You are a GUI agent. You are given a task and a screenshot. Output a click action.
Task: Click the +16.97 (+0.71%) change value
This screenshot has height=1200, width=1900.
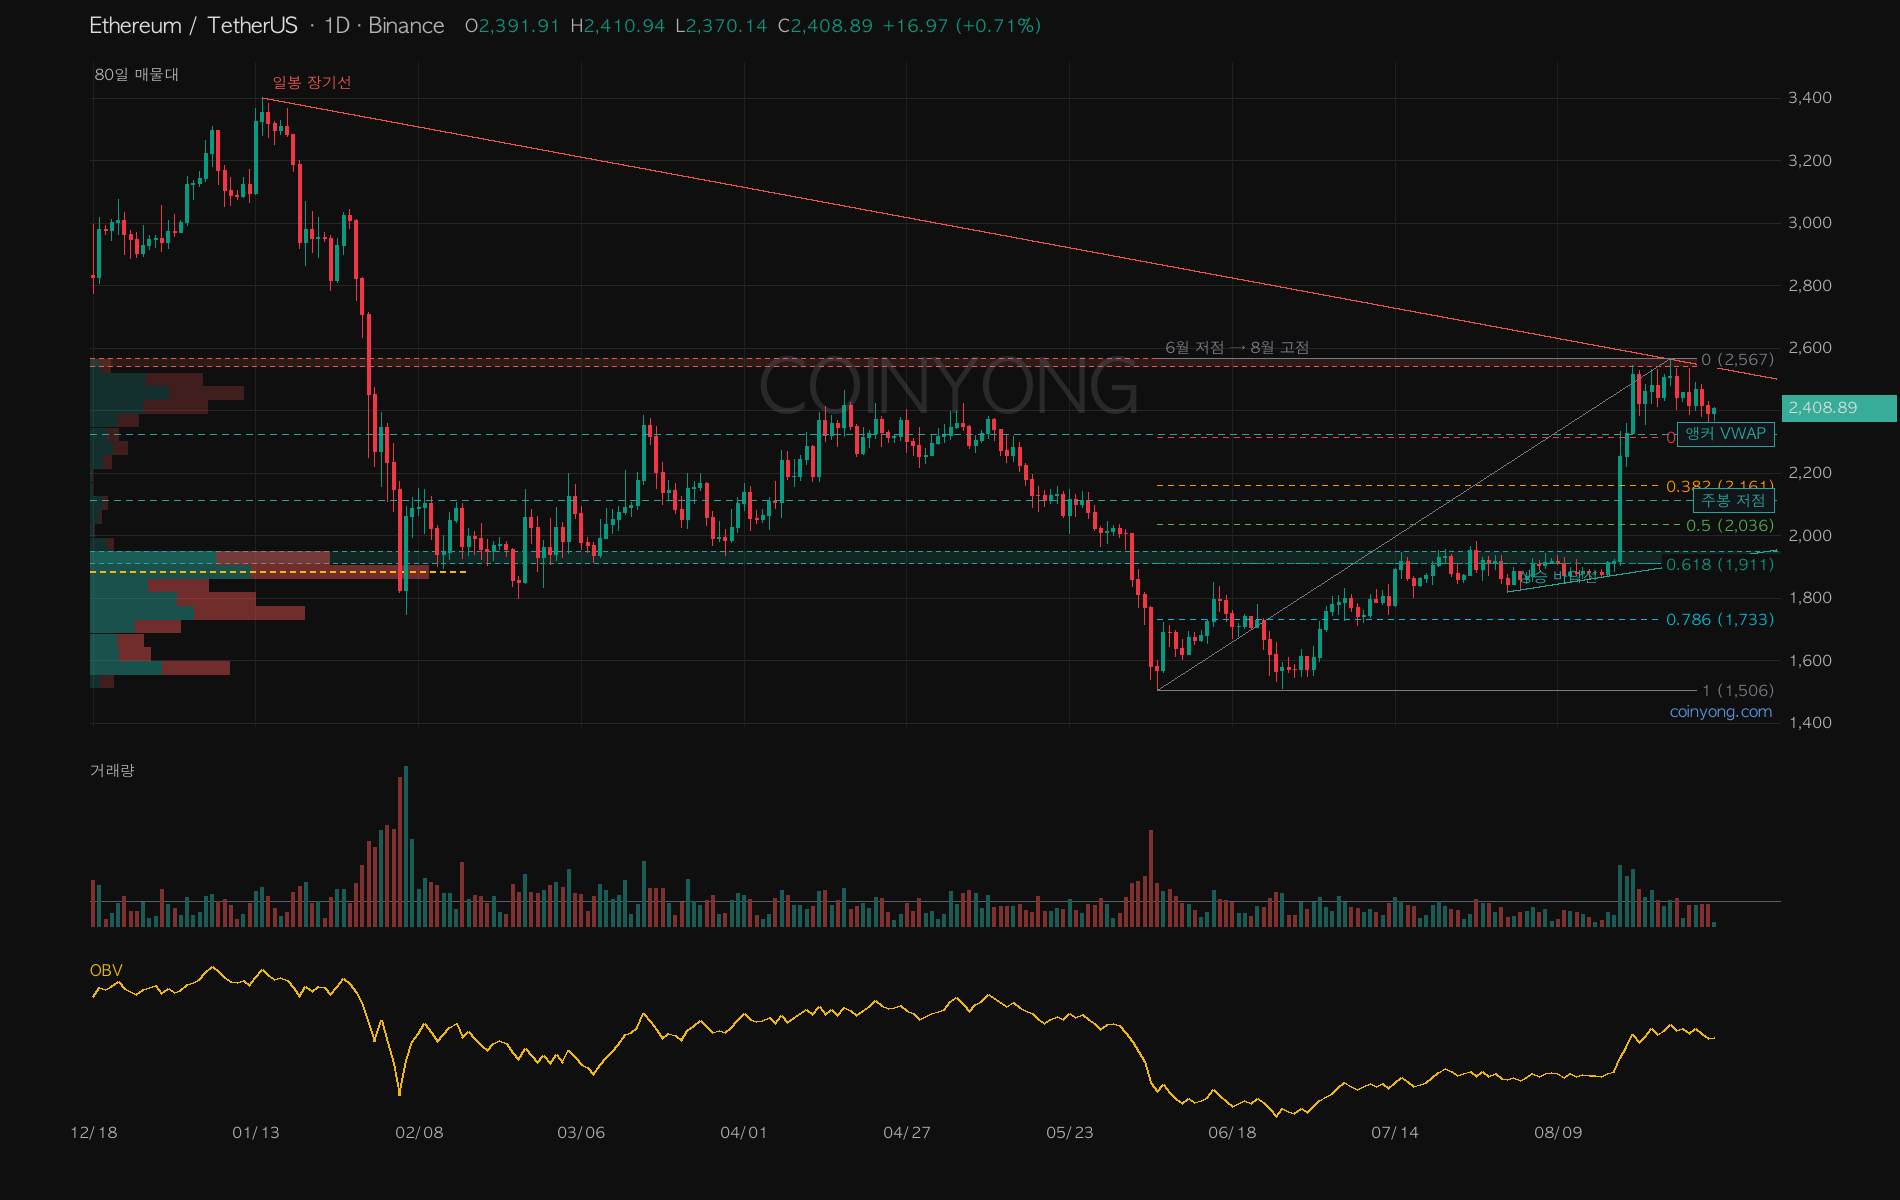961,26
